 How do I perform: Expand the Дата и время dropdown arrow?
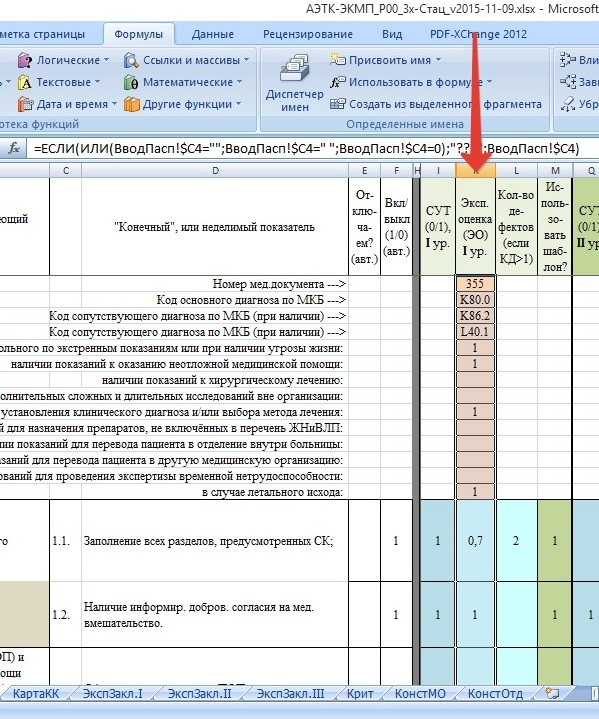click(x=114, y=104)
